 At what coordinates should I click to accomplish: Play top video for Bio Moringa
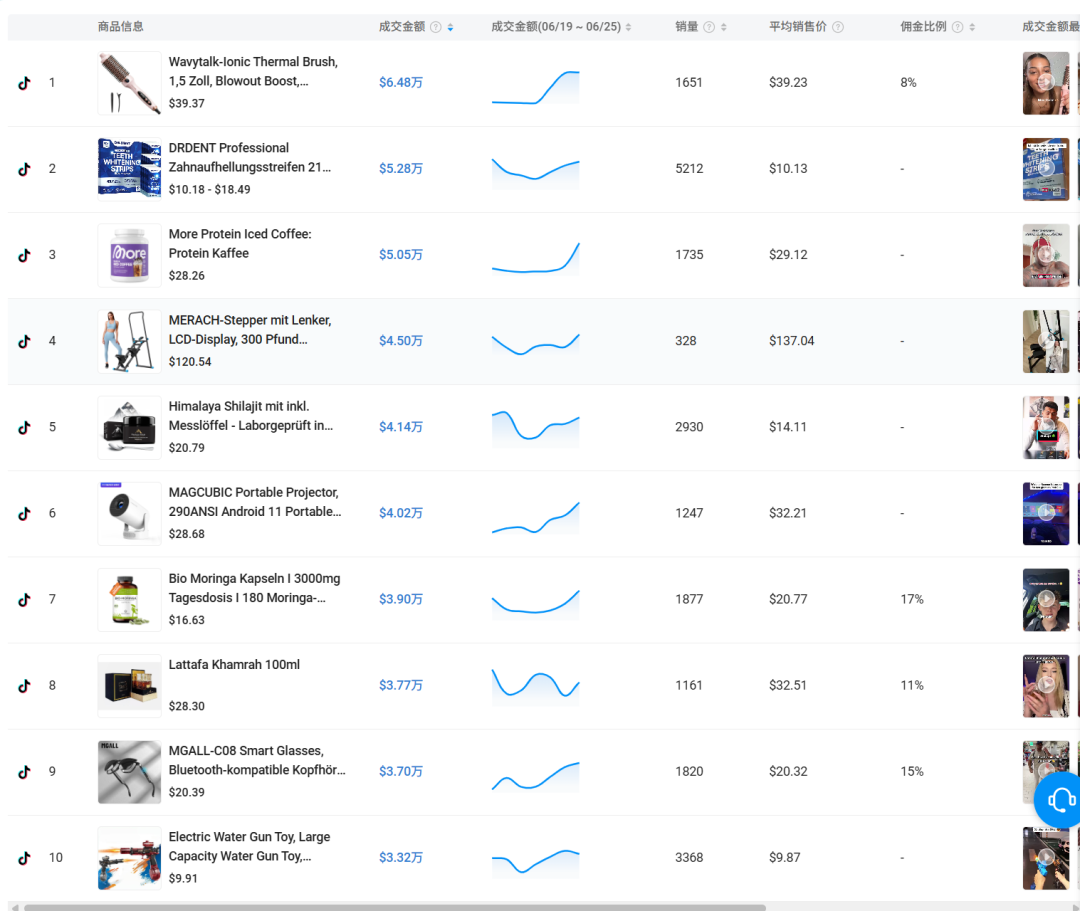1046,600
